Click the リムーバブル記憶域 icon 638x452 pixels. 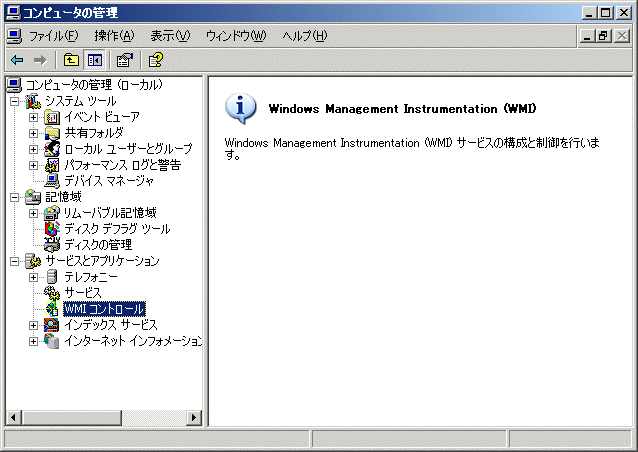click(x=52, y=213)
